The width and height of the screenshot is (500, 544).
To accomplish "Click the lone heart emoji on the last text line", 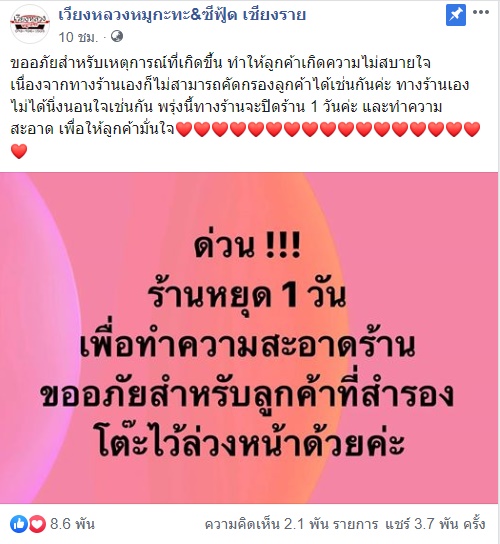I will tap(19, 152).
